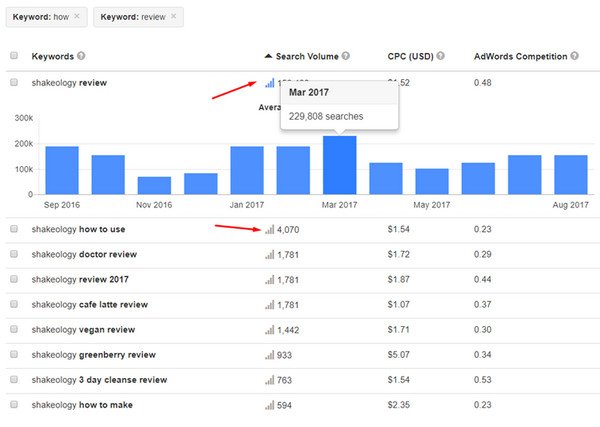
Task: Click search volume value 763
Action: click(x=284, y=380)
